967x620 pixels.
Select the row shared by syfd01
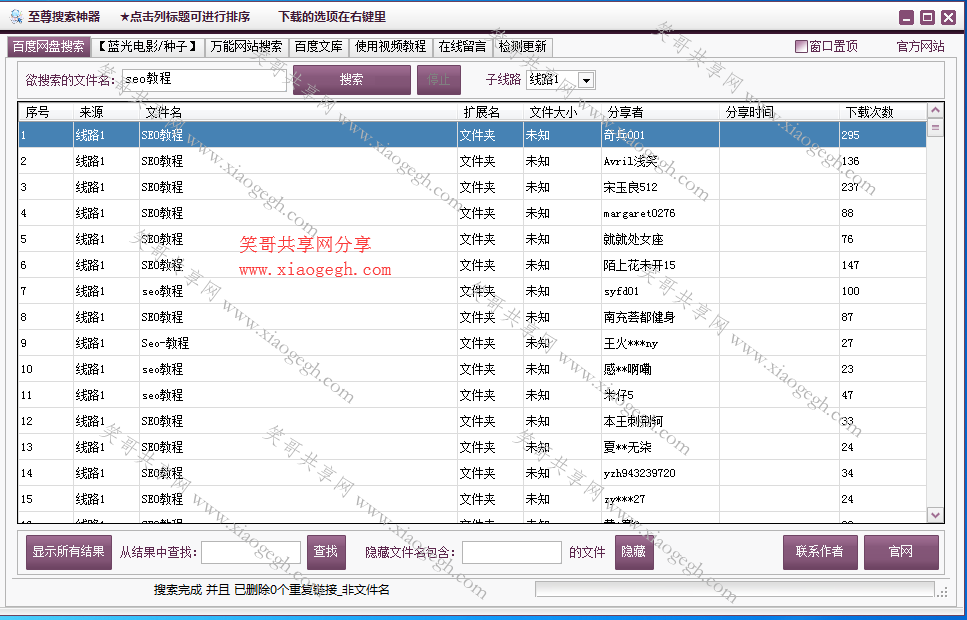coord(472,291)
